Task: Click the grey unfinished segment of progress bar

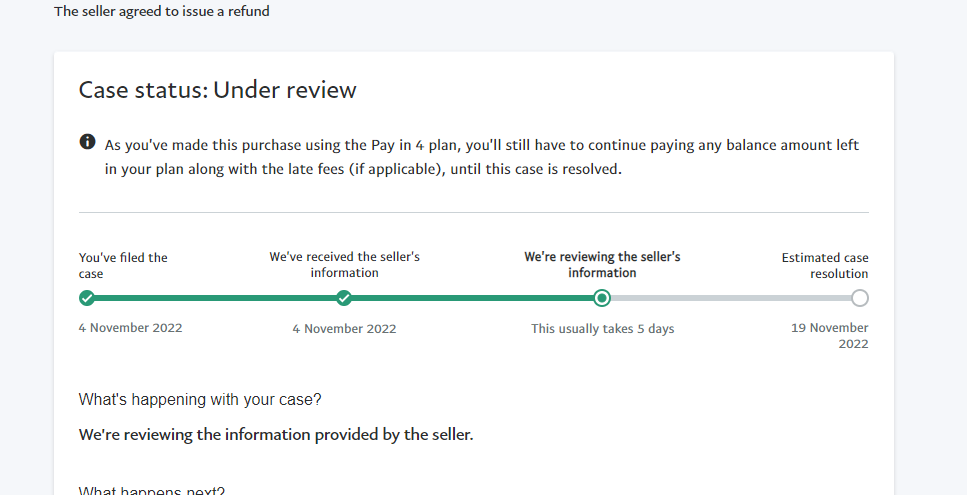Action: pyautogui.click(x=731, y=298)
